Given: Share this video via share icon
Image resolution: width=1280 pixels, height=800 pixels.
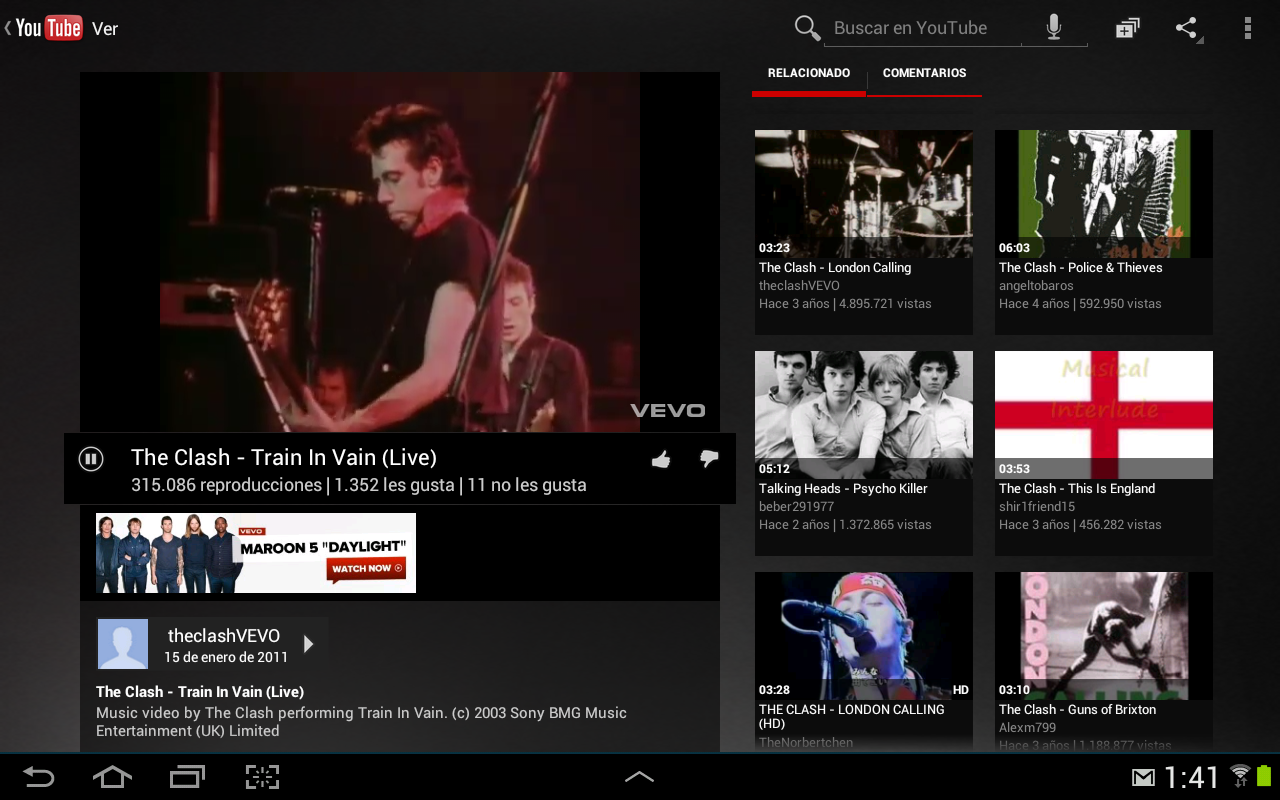Looking at the screenshot, I should (x=1187, y=28).
